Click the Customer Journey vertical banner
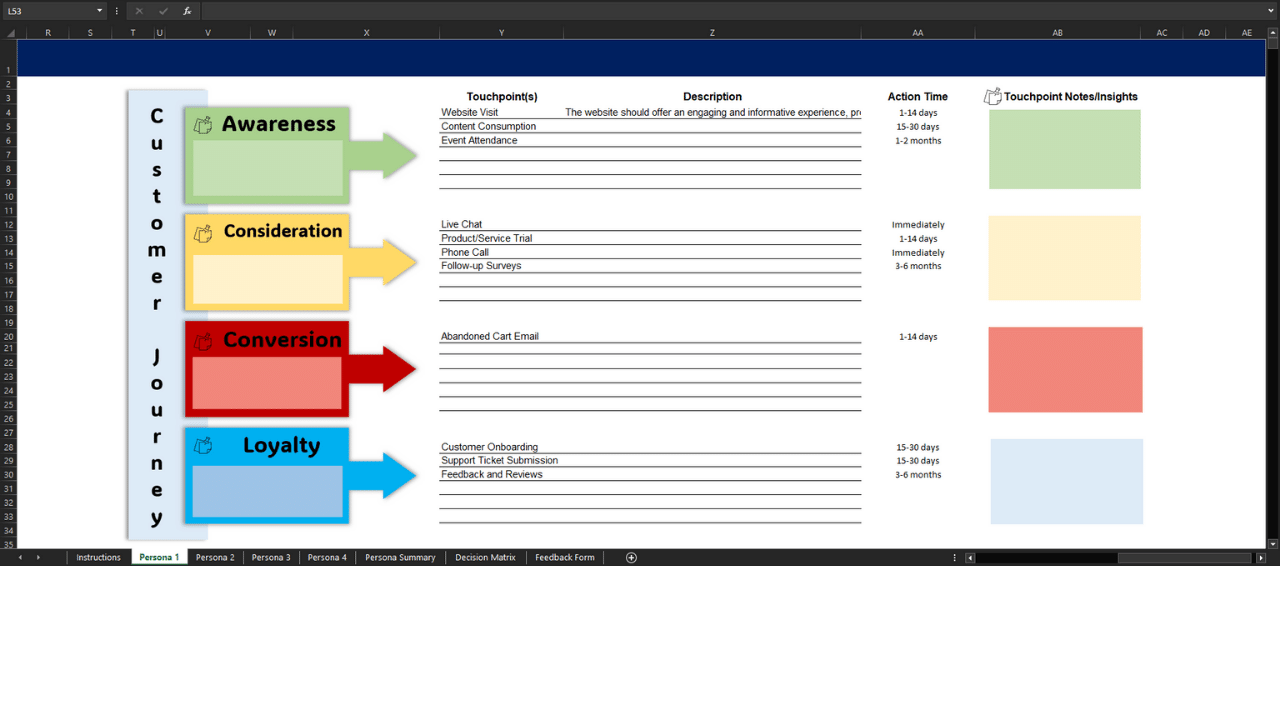Viewport: 1280px width, 720px height. click(156, 315)
